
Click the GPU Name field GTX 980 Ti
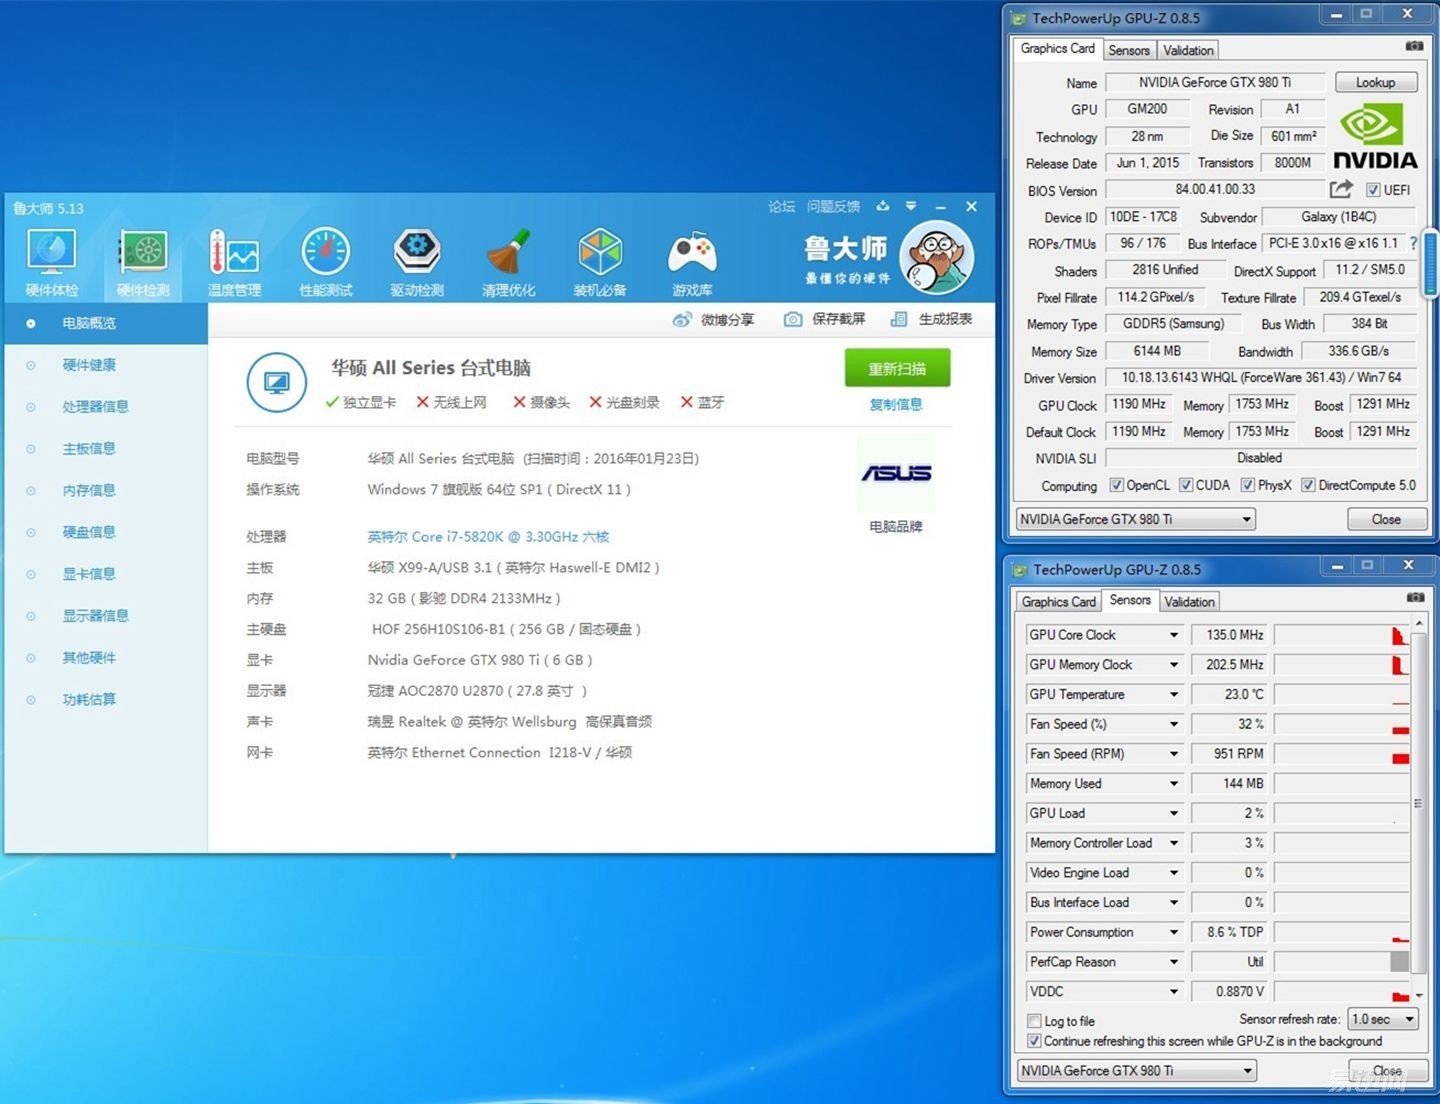[x=1214, y=82]
